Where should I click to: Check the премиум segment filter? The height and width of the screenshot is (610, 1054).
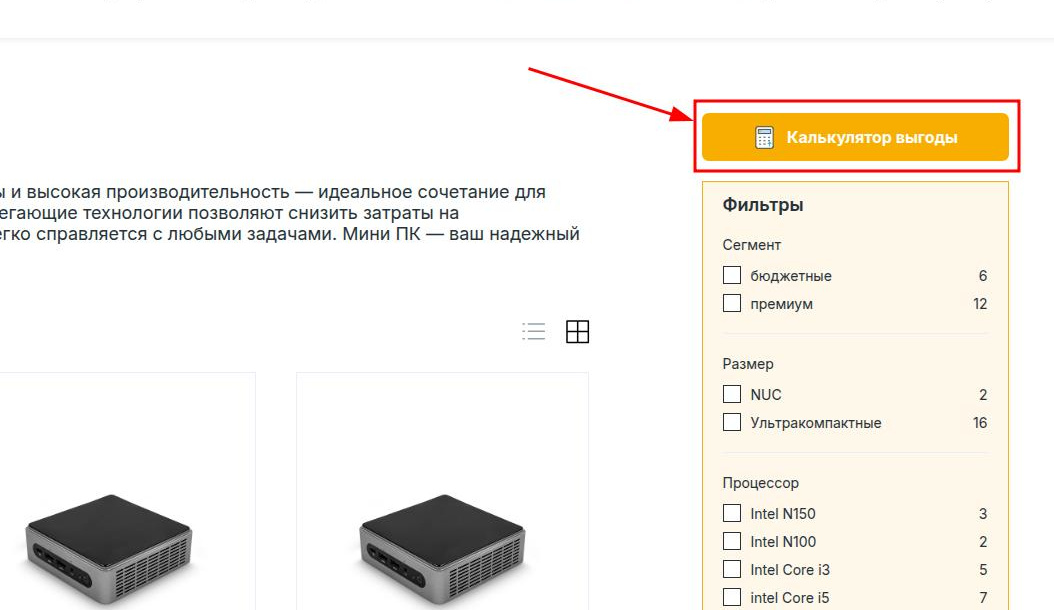pyautogui.click(x=732, y=303)
